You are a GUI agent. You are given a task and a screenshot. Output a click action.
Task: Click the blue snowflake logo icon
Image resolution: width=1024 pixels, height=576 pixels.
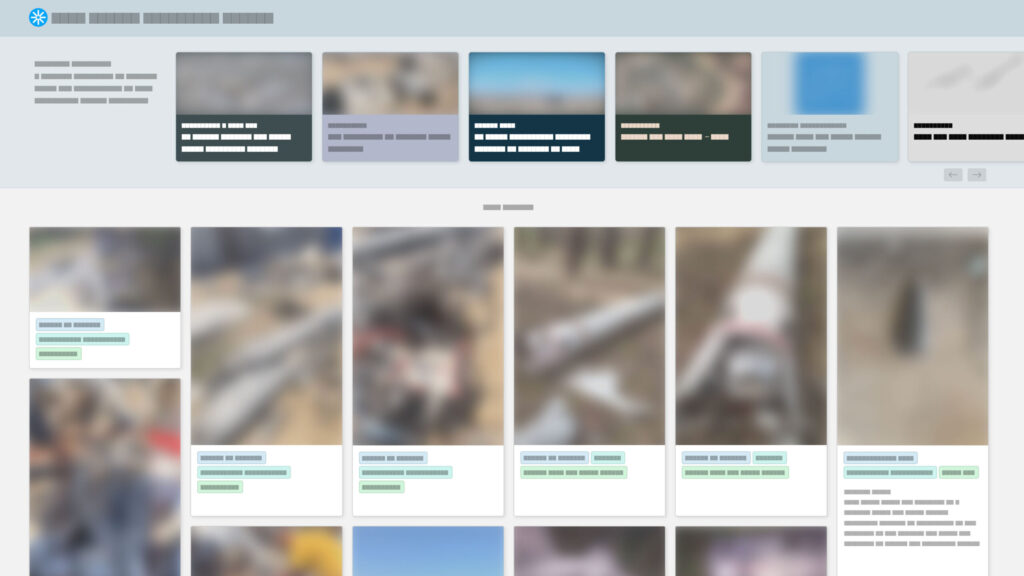(x=38, y=18)
